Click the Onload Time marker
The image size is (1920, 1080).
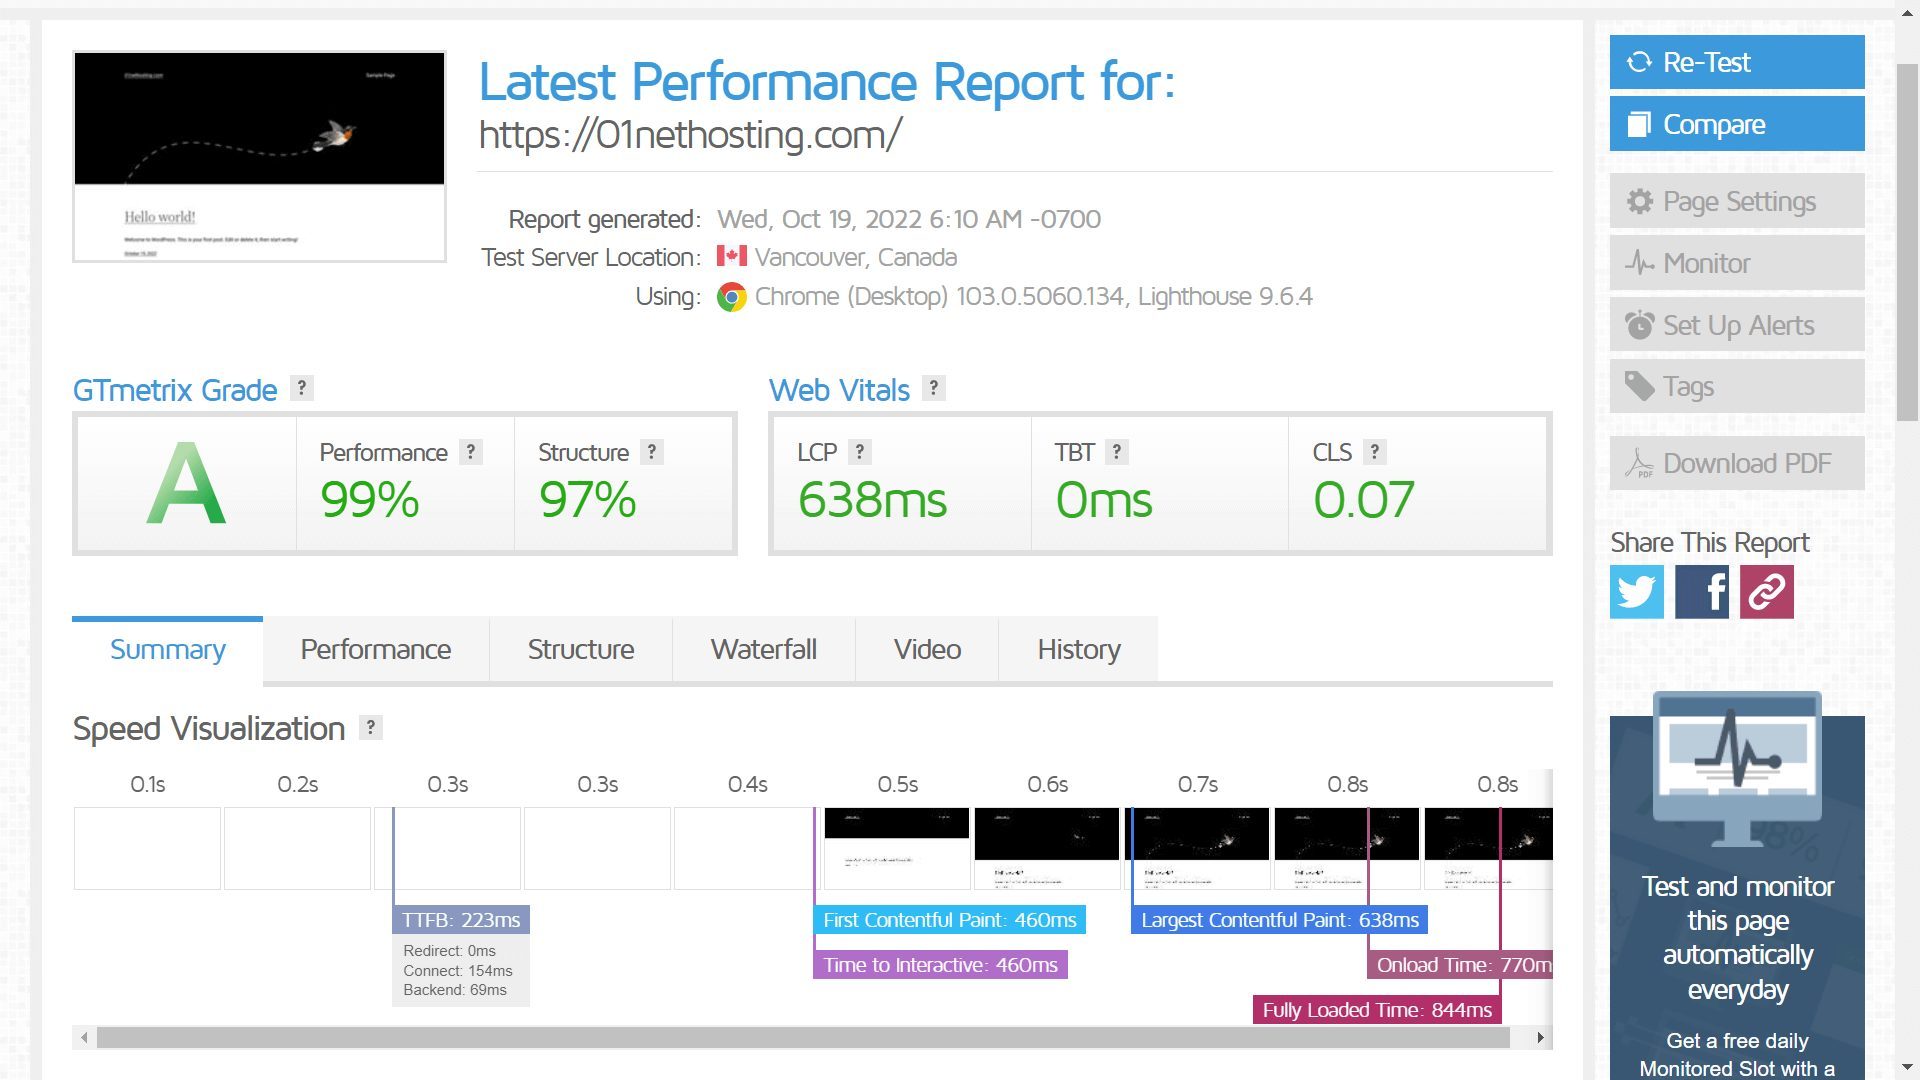click(x=1460, y=965)
